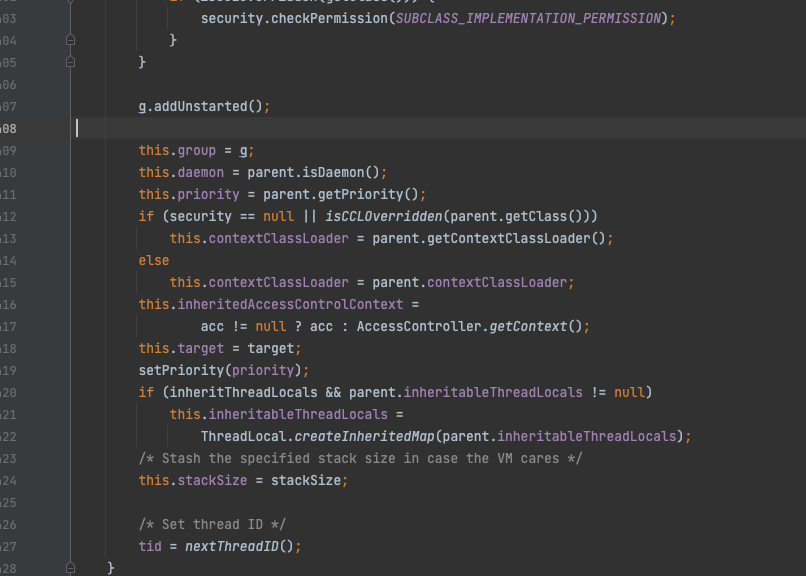Image resolution: width=806 pixels, height=576 pixels.
Task: Click the 'Stash the specified stack size' comment
Action: coord(360,459)
